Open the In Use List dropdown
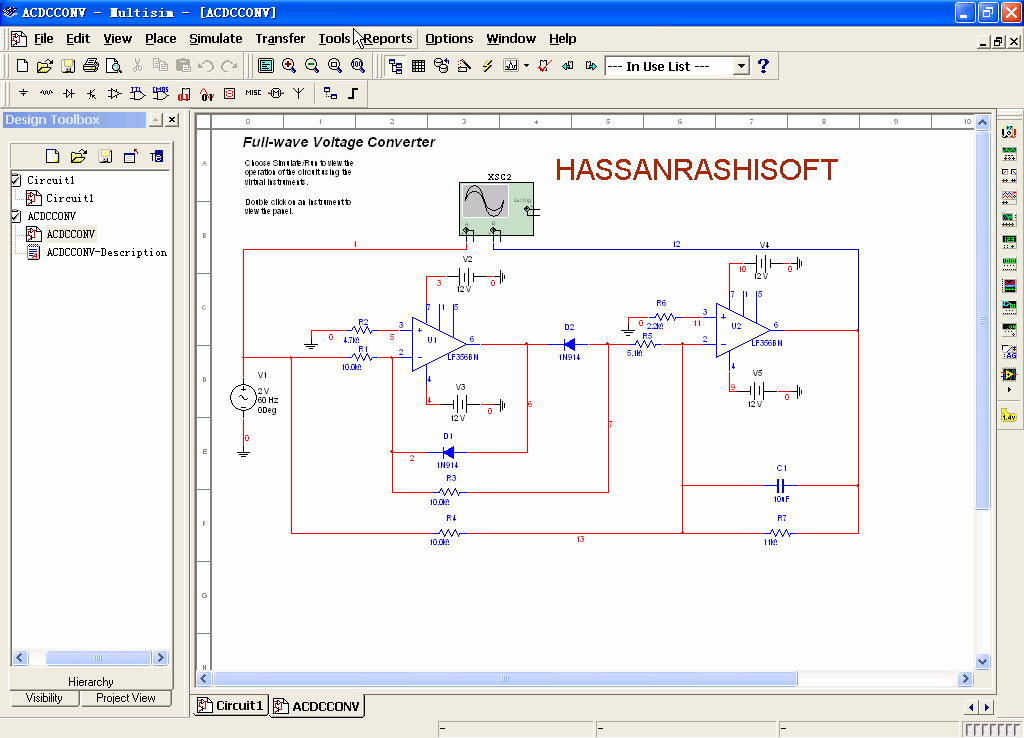Screen dimensions: 1024x738 741,66
